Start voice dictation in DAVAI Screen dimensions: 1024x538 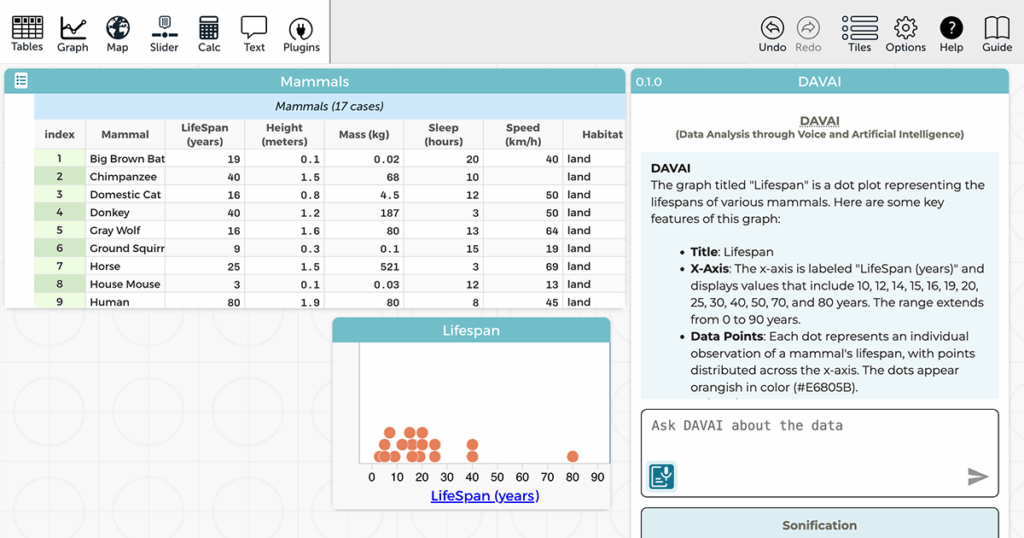coord(662,476)
